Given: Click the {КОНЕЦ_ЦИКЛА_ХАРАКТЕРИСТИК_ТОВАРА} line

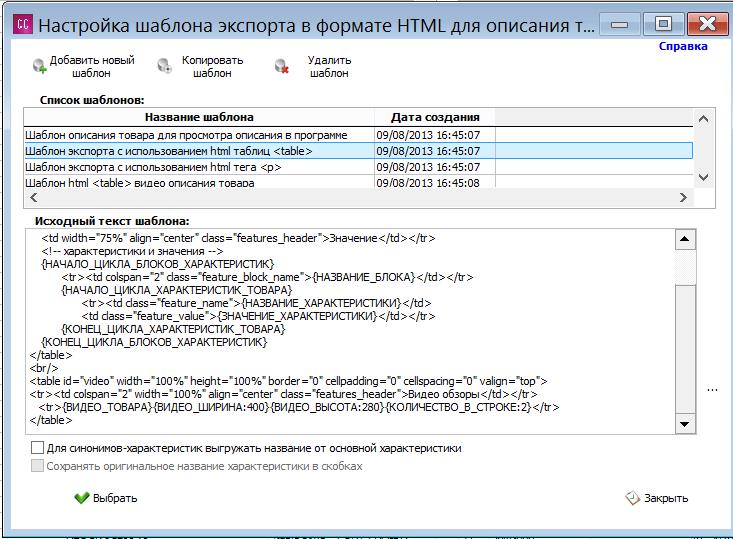Looking at the screenshot, I should (173, 329).
